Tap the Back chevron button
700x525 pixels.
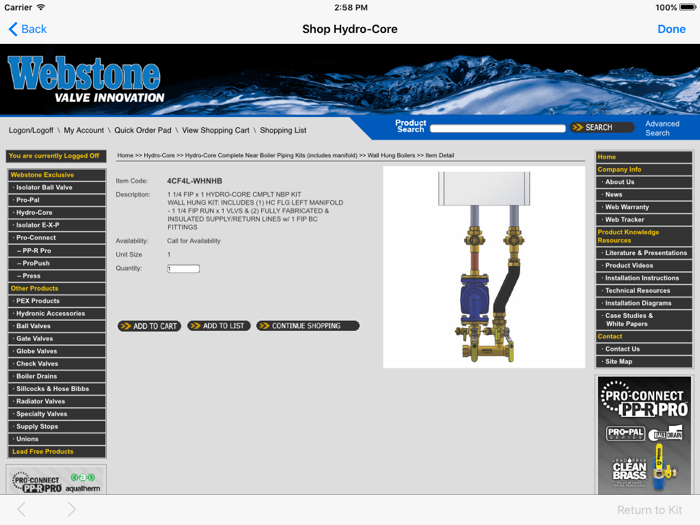pos(28,29)
